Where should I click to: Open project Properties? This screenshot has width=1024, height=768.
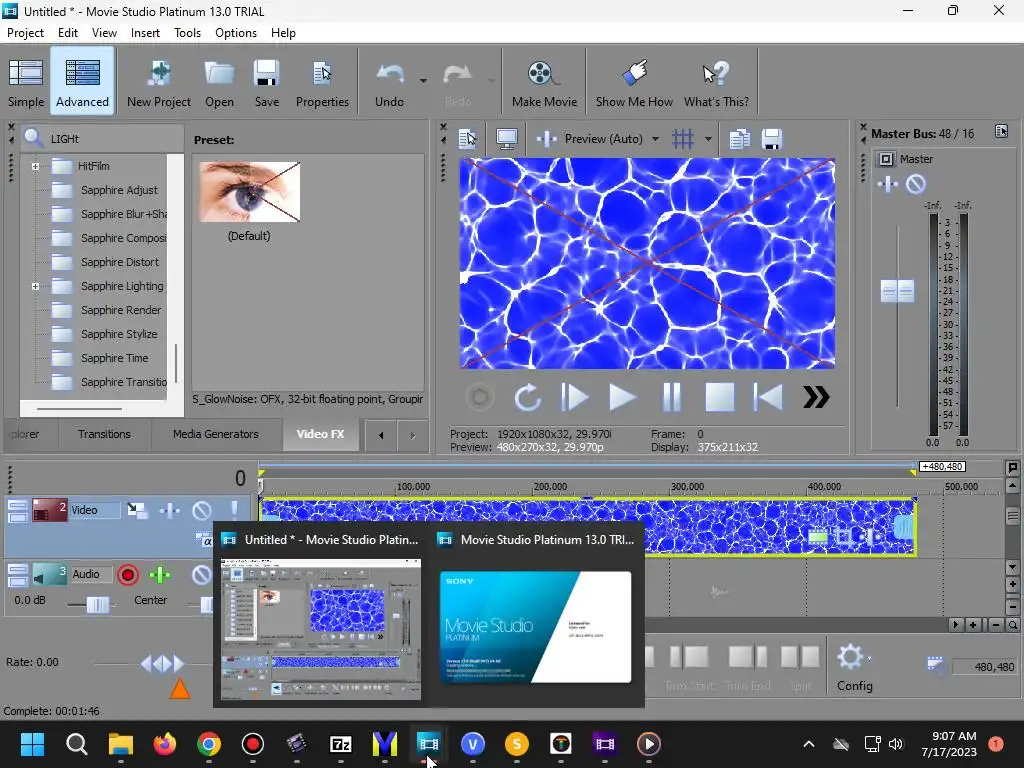322,82
